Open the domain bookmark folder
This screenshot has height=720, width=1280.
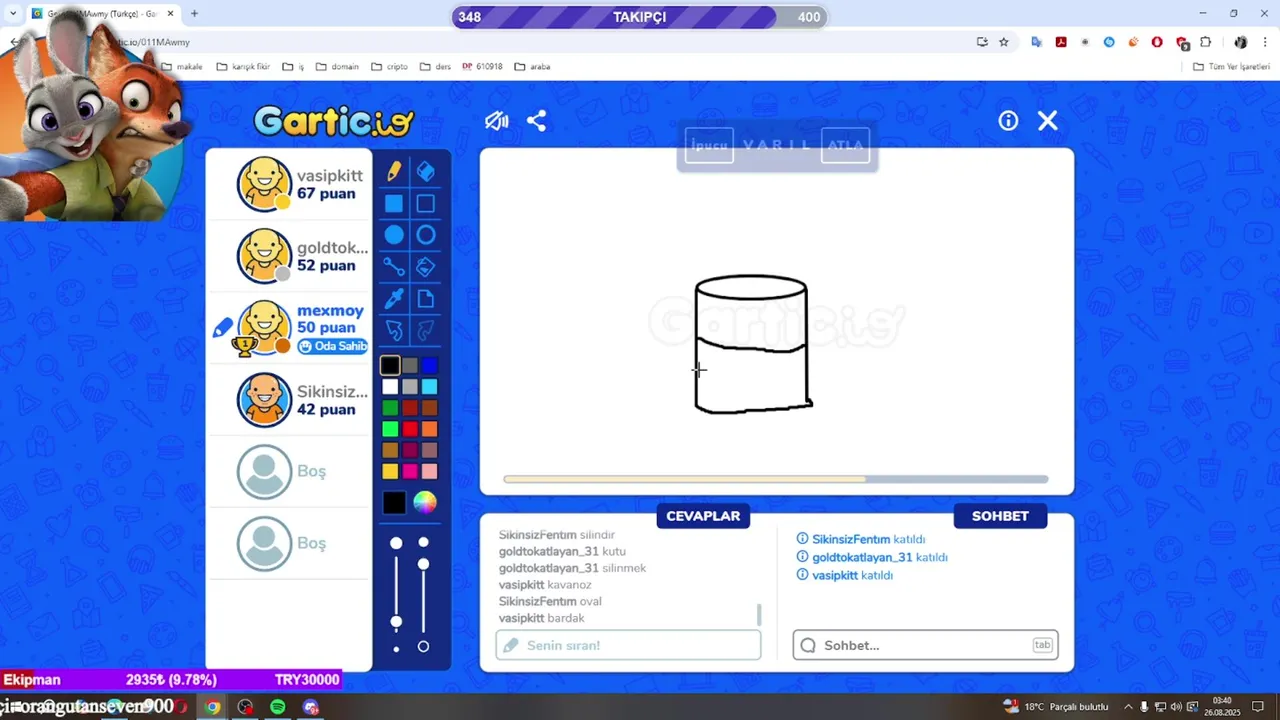click(x=337, y=67)
